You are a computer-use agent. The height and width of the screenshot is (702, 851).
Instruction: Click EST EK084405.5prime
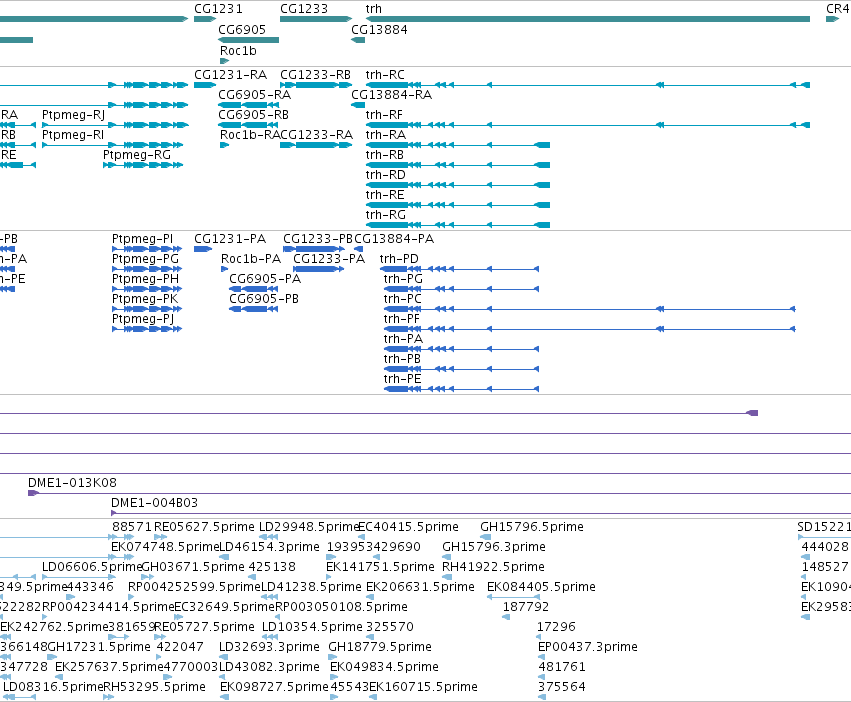(541, 587)
